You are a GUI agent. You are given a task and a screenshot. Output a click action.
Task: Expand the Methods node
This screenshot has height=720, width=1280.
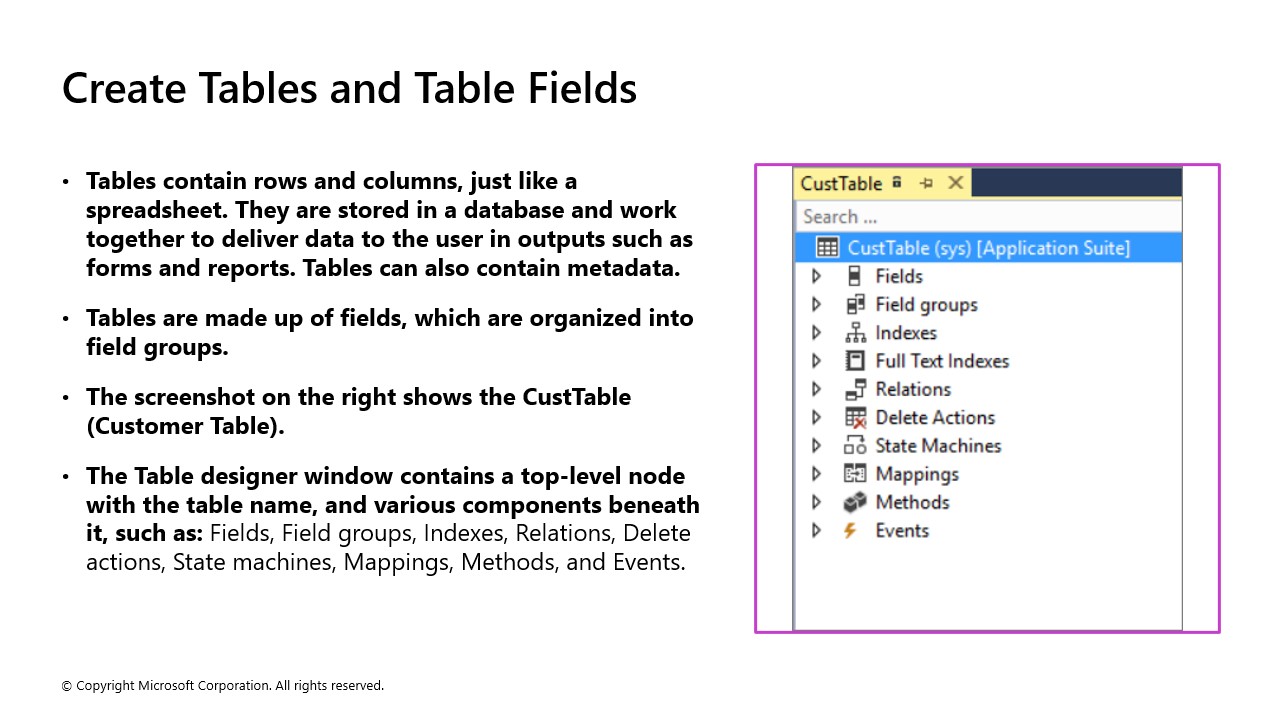[817, 502]
